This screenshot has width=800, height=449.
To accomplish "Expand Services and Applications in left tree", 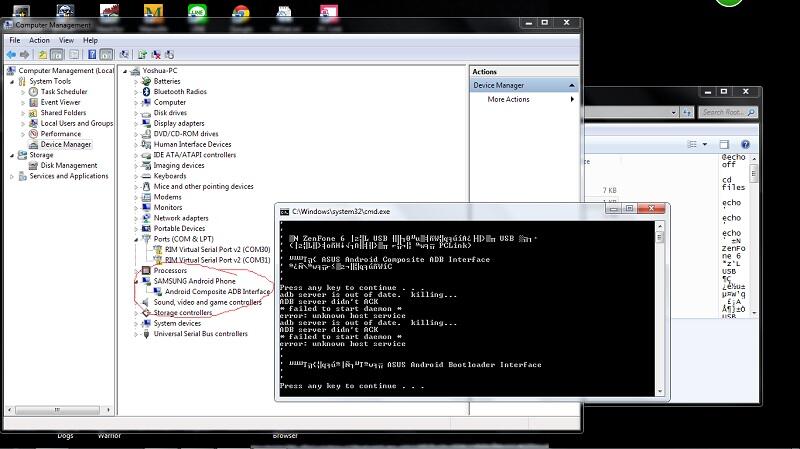I will coord(11,176).
